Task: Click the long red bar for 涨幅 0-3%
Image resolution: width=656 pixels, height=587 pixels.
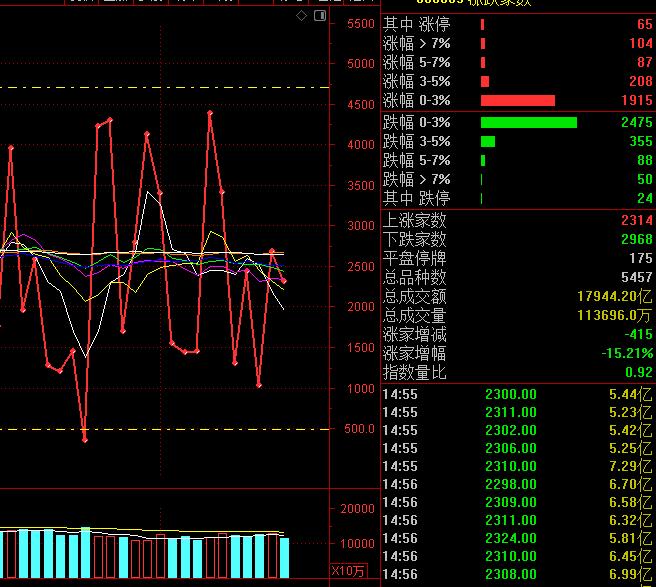Action: click(x=518, y=100)
